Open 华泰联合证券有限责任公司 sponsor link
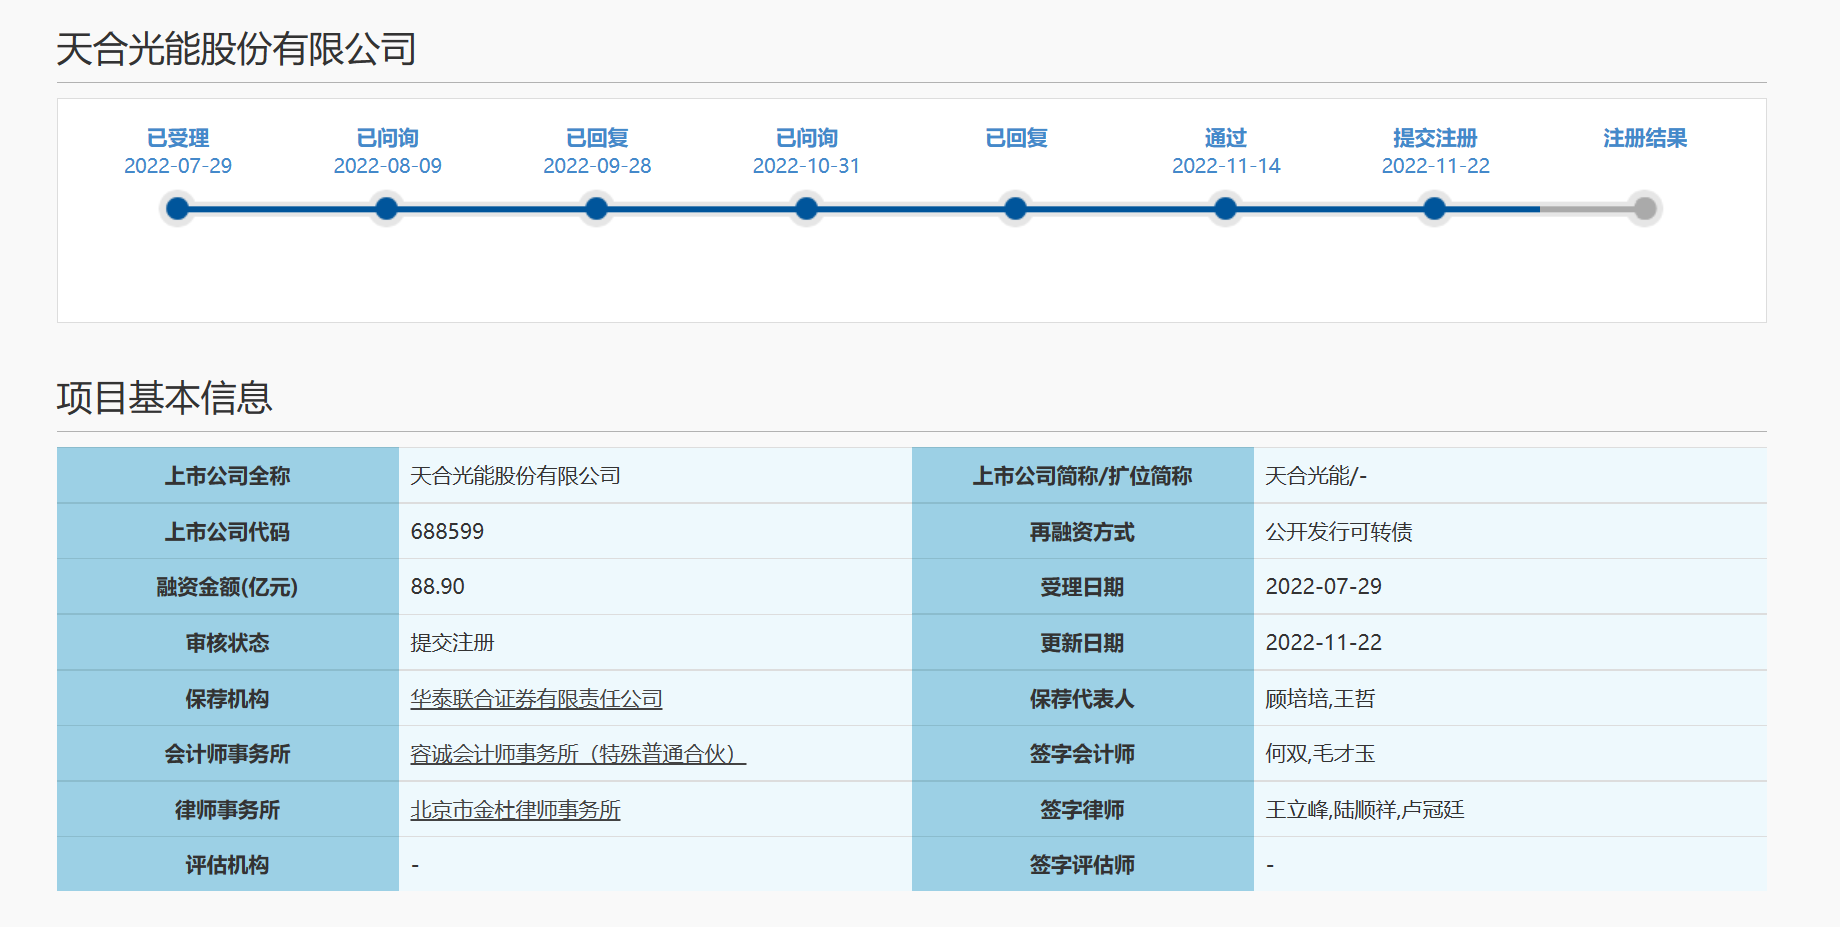This screenshot has width=1840, height=927. (x=536, y=699)
